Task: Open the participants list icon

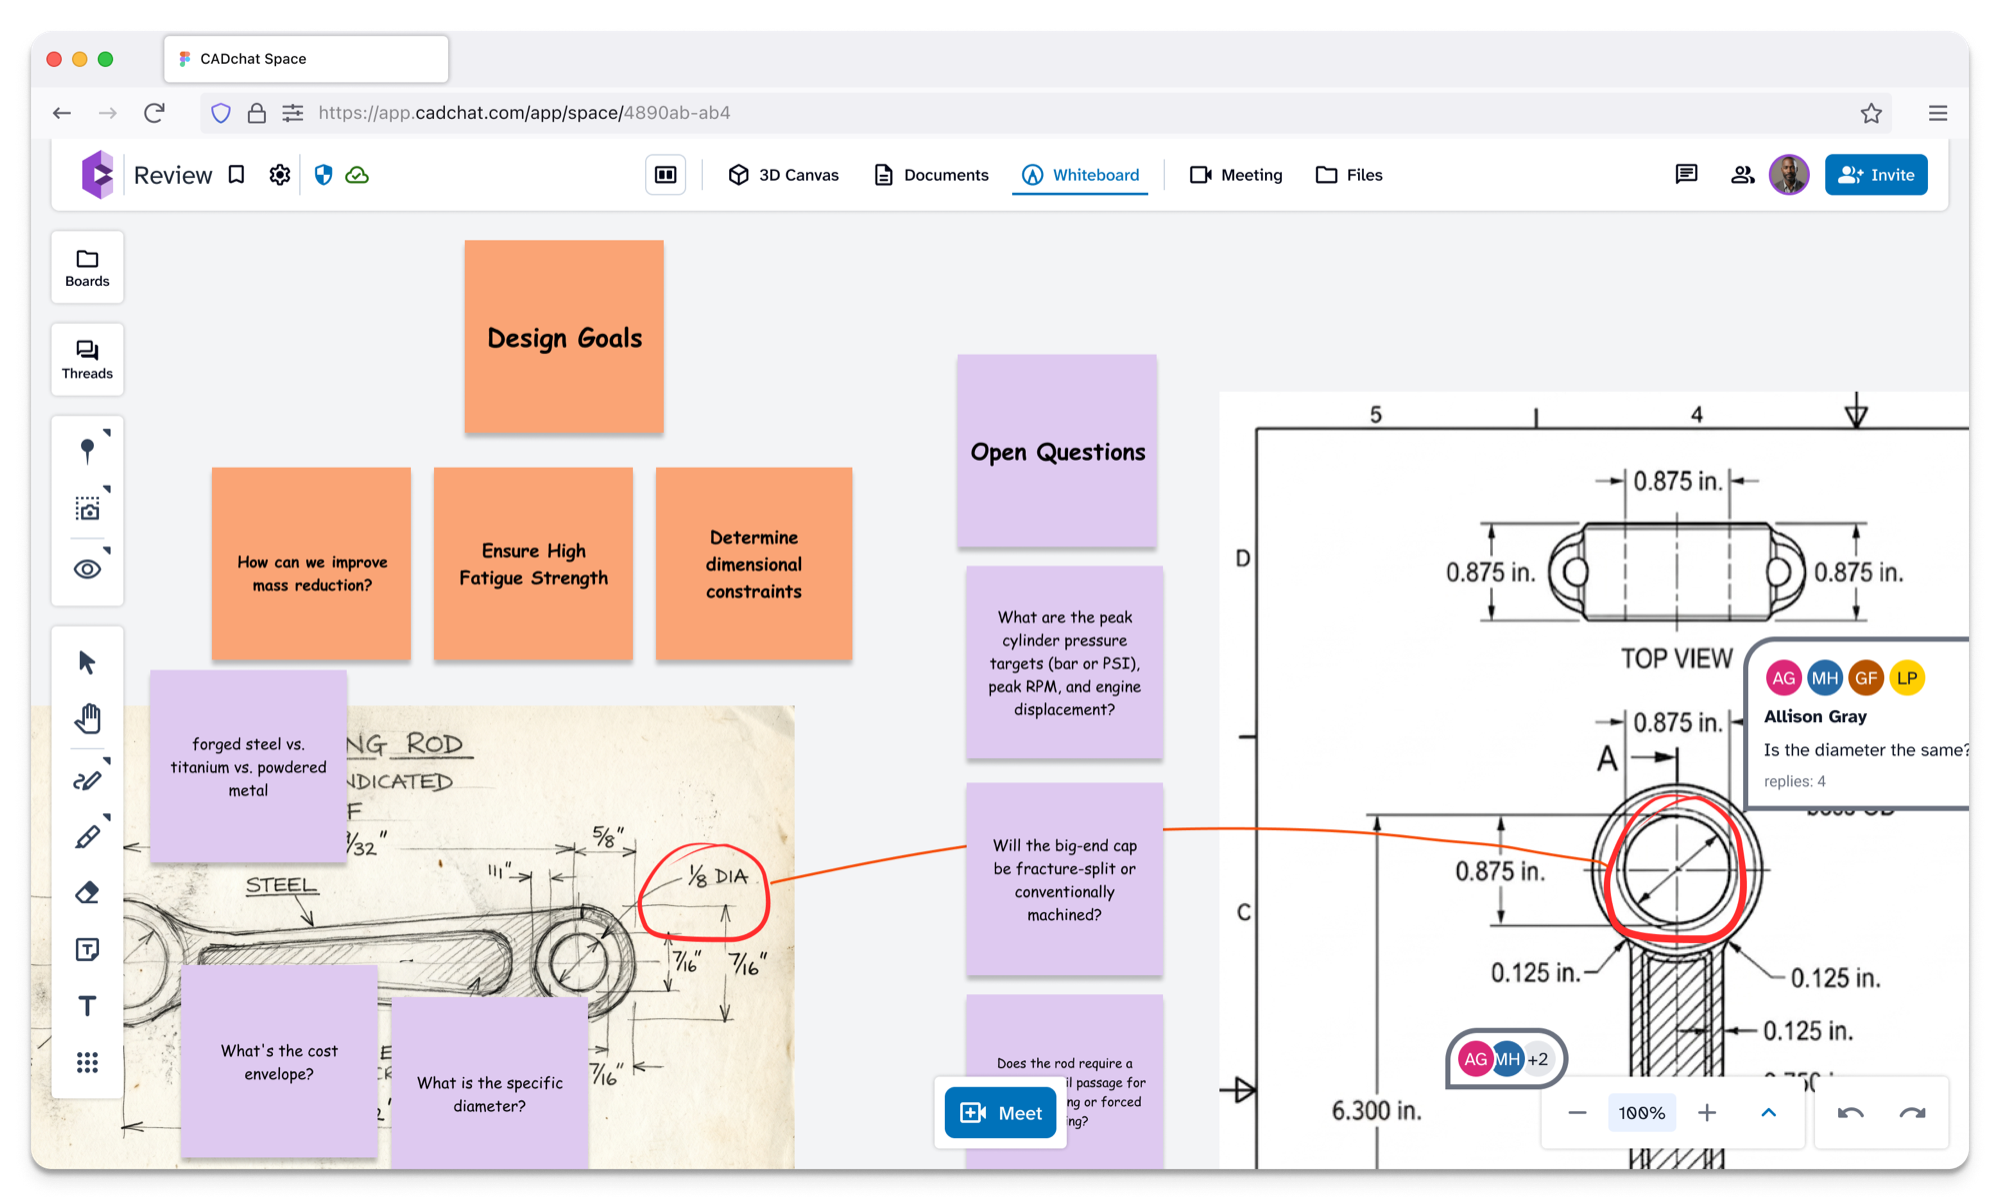Action: [x=1742, y=175]
